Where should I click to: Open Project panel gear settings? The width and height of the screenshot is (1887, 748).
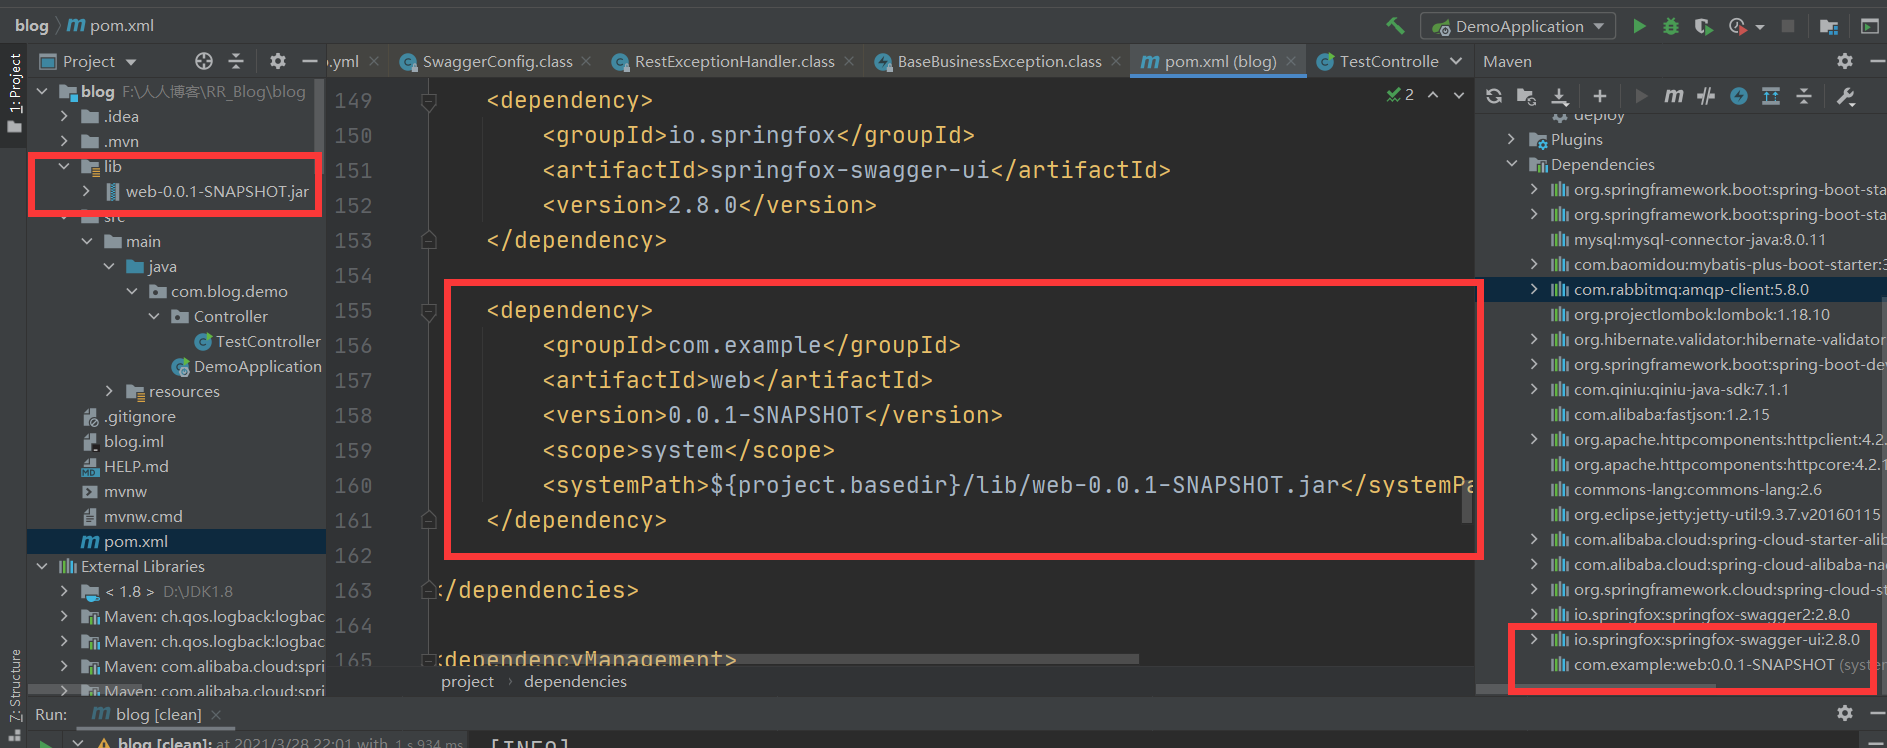[277, 61]
